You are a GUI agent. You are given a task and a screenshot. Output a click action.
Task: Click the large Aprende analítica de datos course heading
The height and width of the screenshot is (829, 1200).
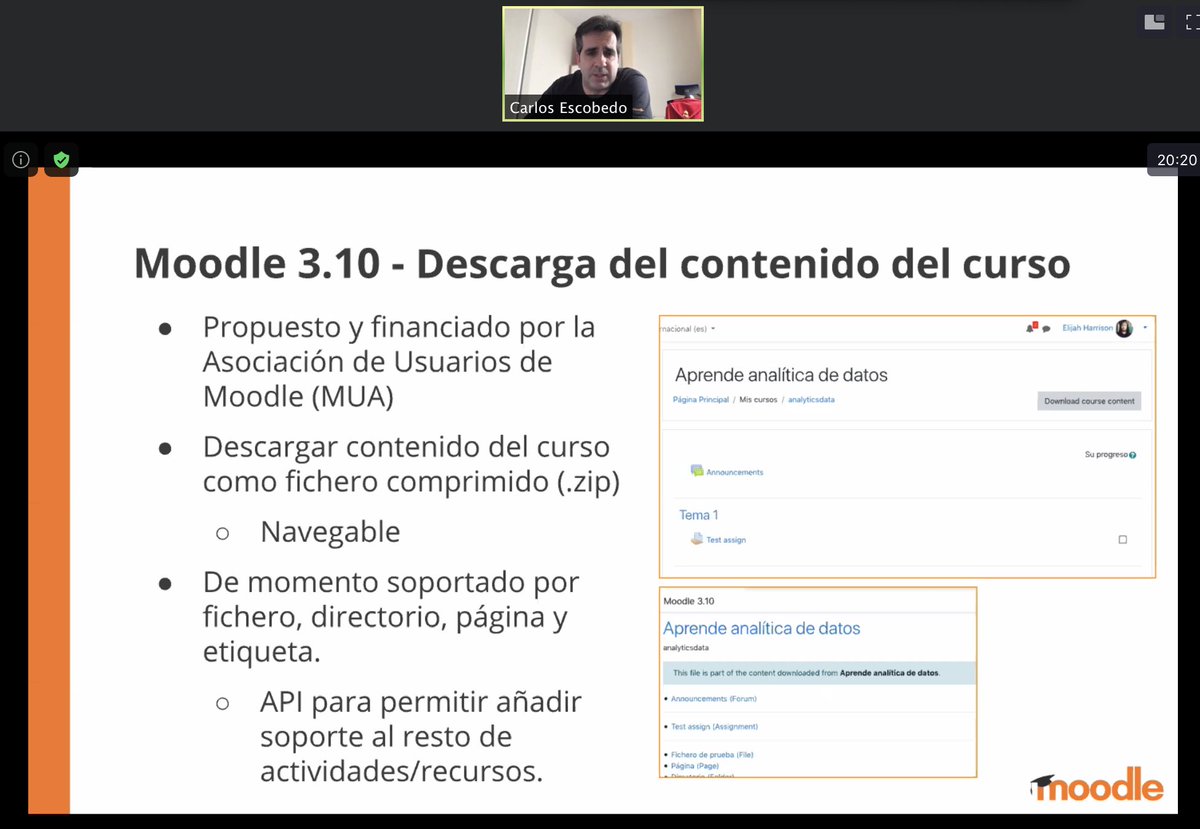pos(781,375)
